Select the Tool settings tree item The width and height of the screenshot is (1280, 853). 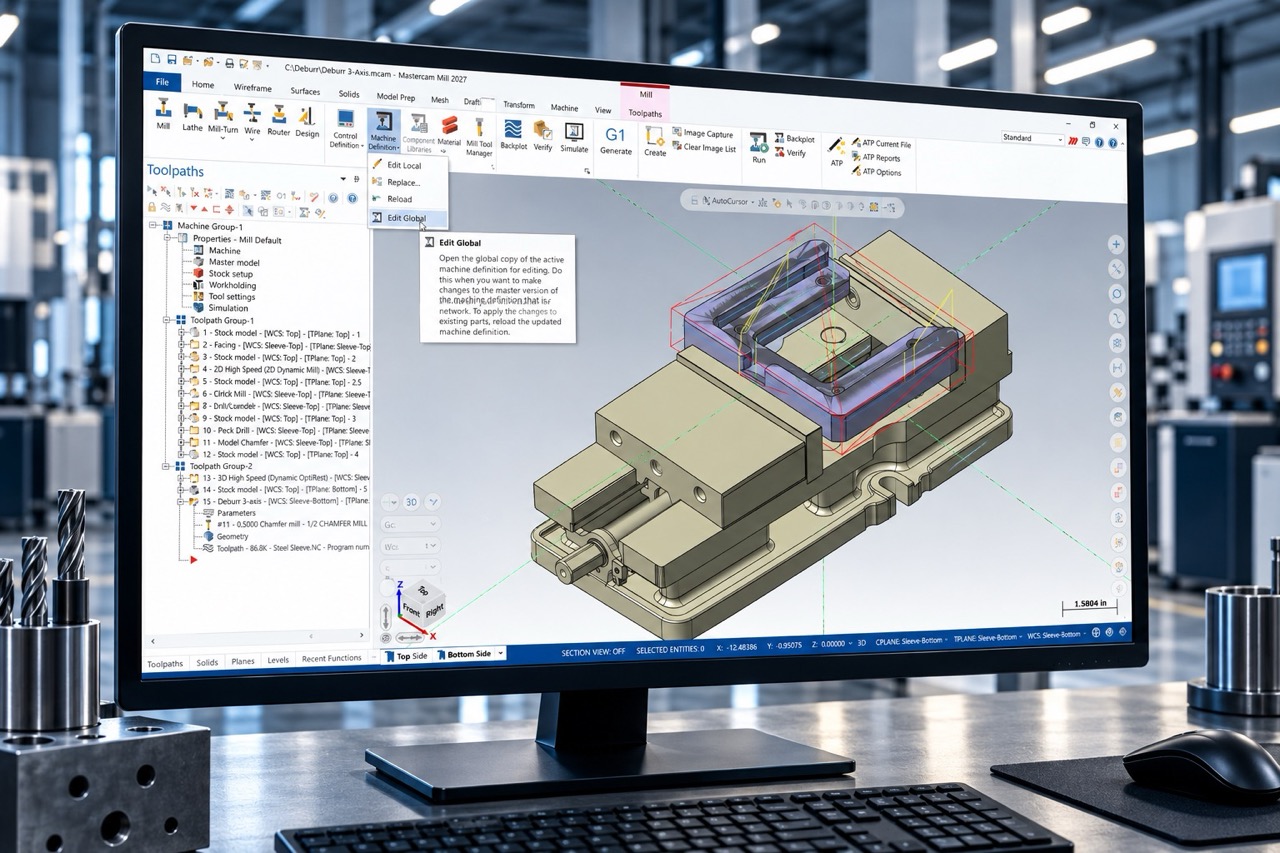pos(223,297)
